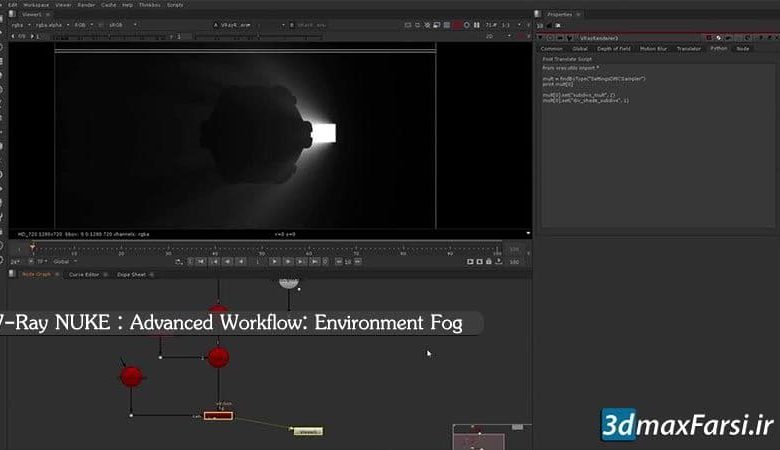
Task: Close the VRayRenderer properties panel
Action: (775, 38)
